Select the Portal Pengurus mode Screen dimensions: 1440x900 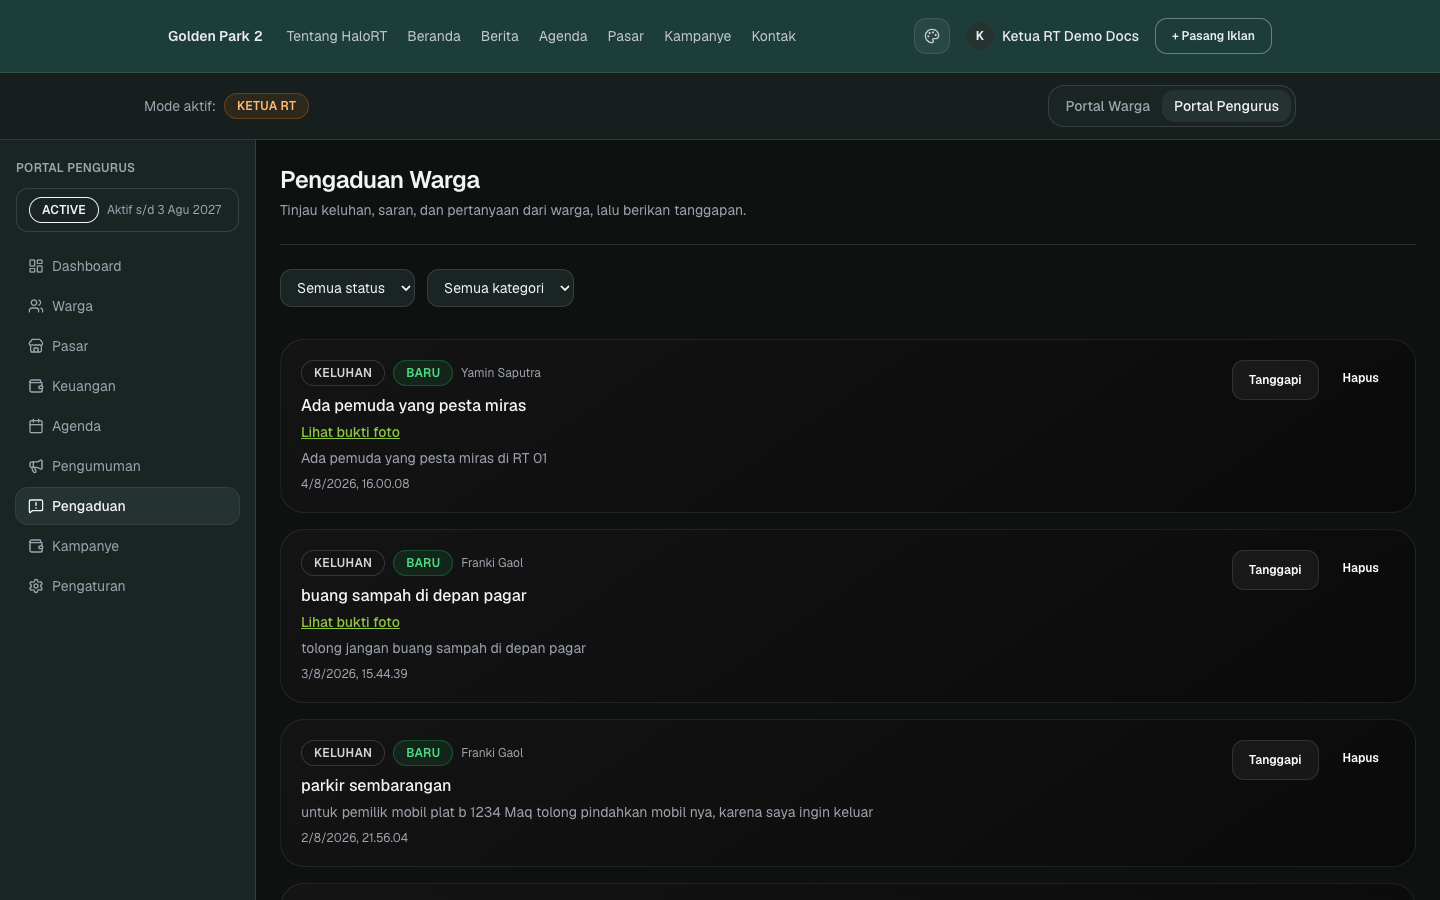click(1226, 106)
